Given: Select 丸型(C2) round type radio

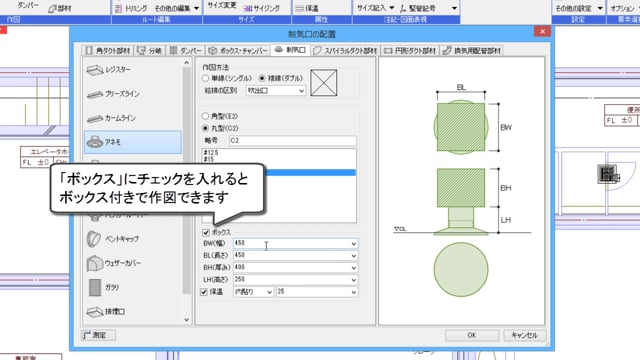Looking at the screenshot, I should click(205, 128).
